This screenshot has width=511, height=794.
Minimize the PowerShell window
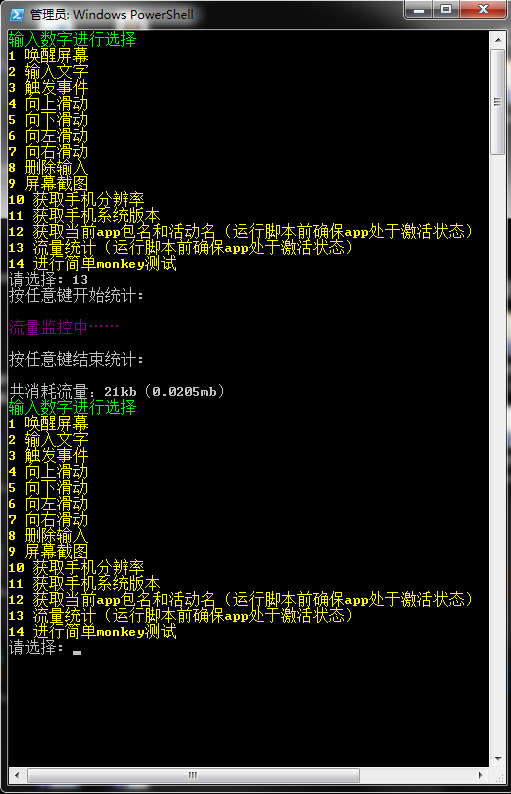point(419,10)
